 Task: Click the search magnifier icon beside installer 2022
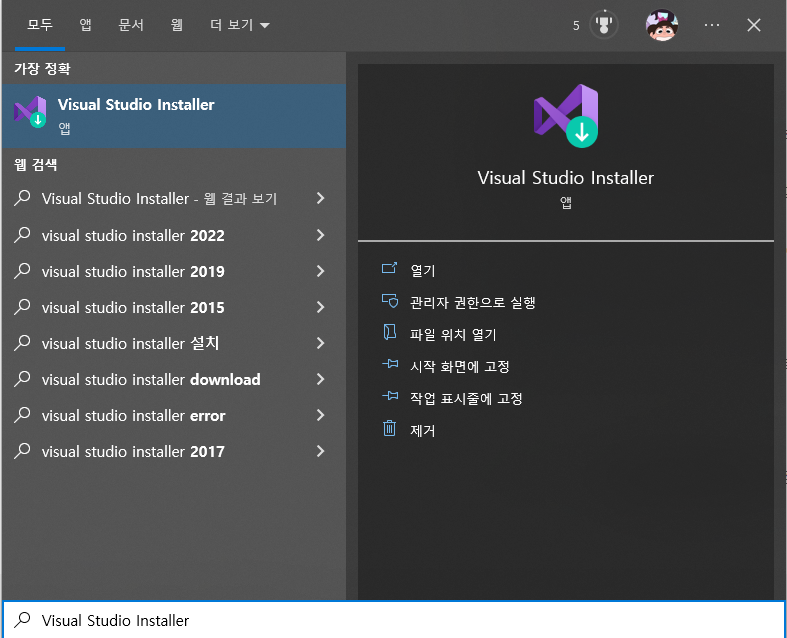click(22, 235)
